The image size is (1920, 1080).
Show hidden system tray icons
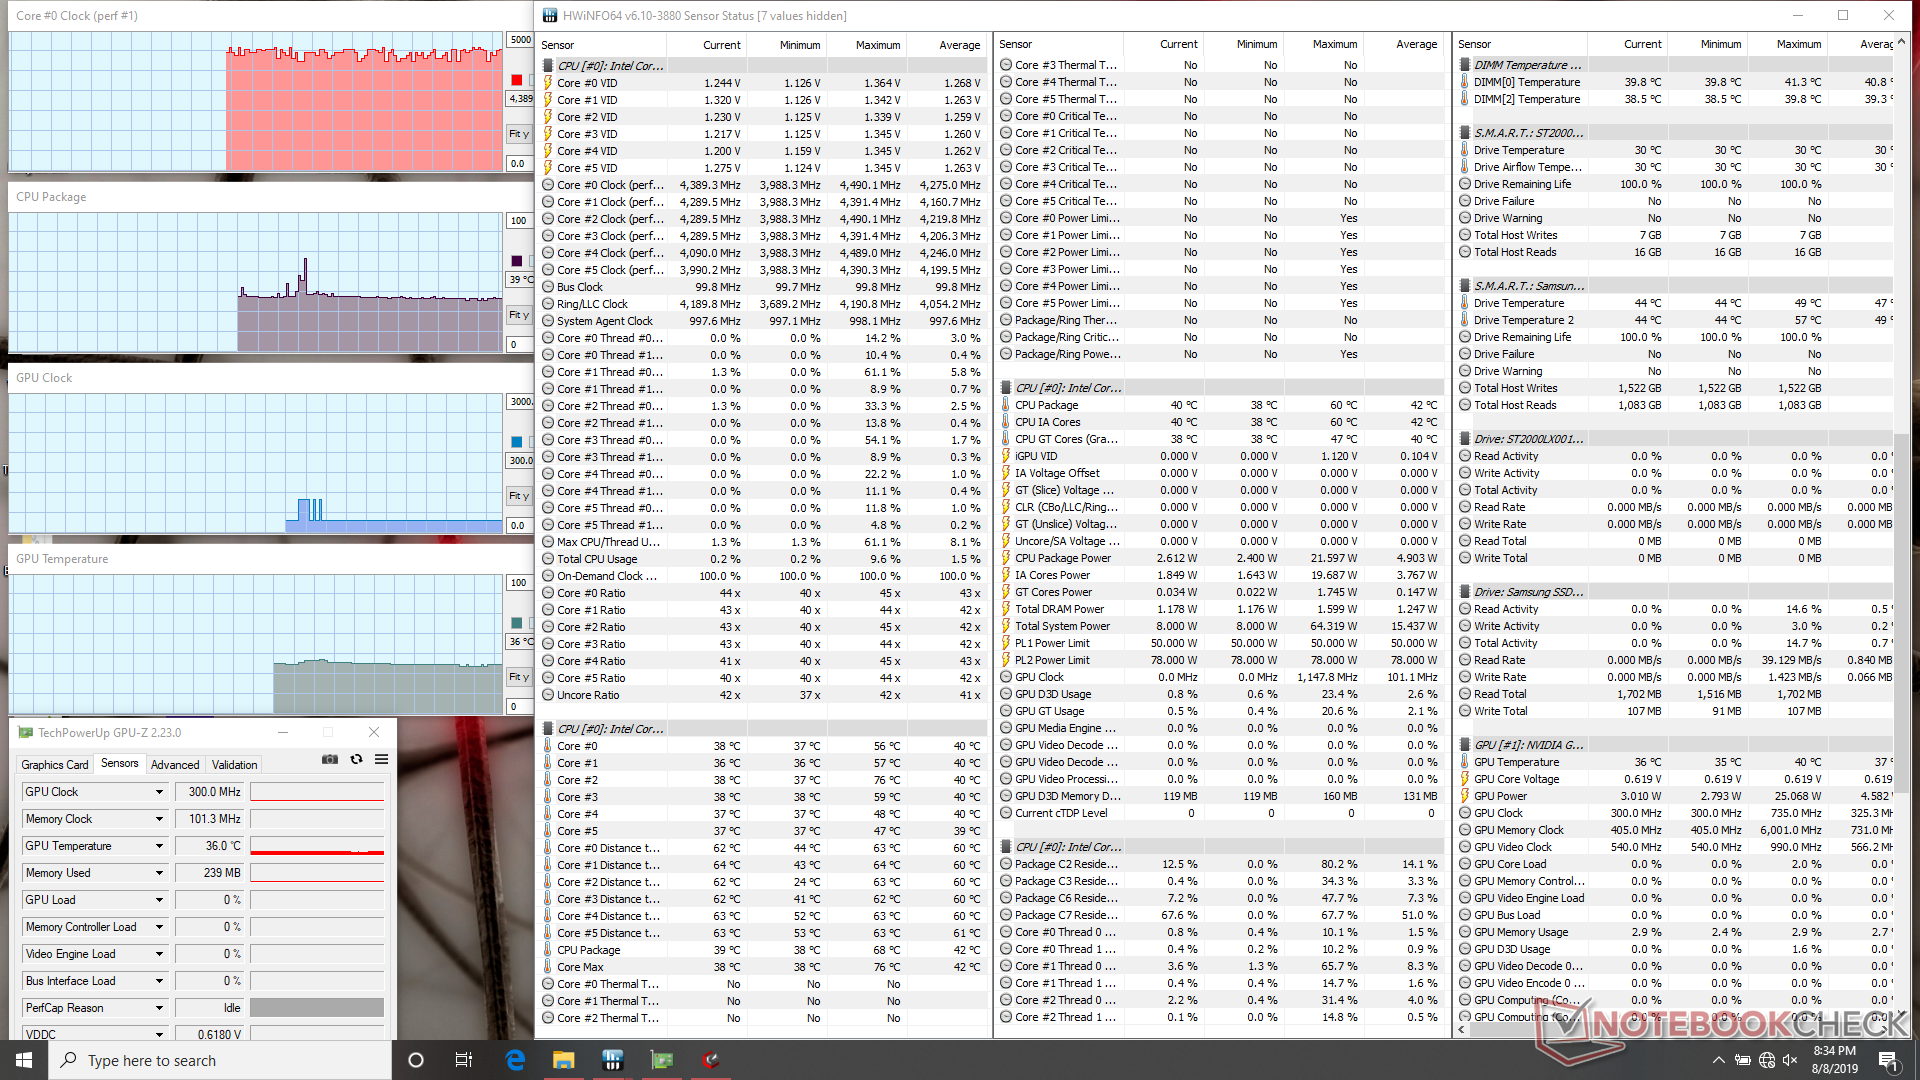[1718, 1060]
